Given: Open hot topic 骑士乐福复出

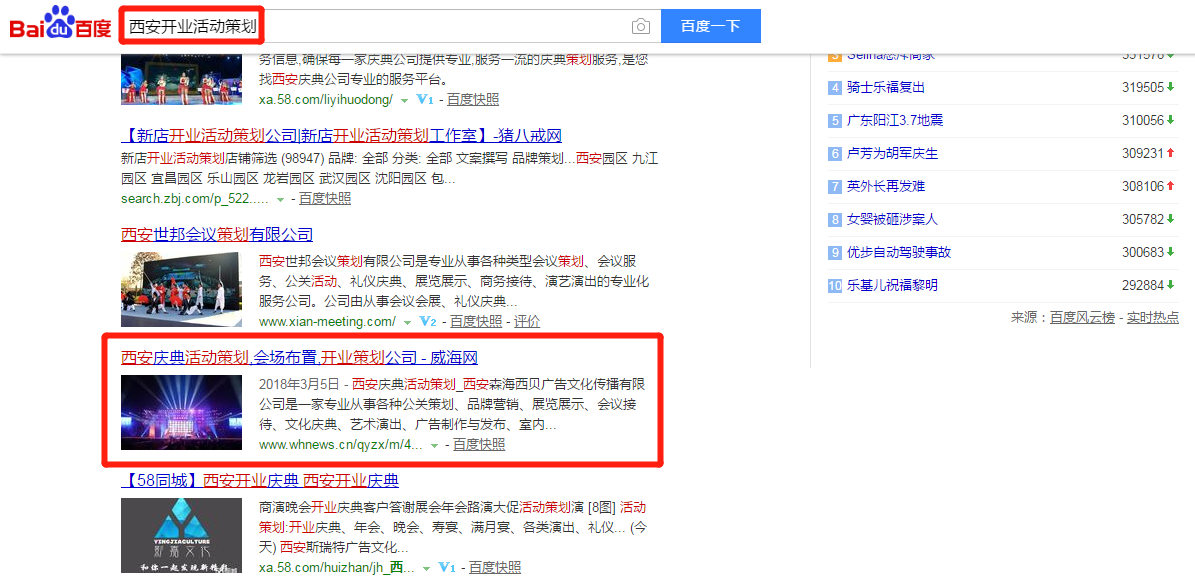Looking at the screenshot, I should click(886, 87).
